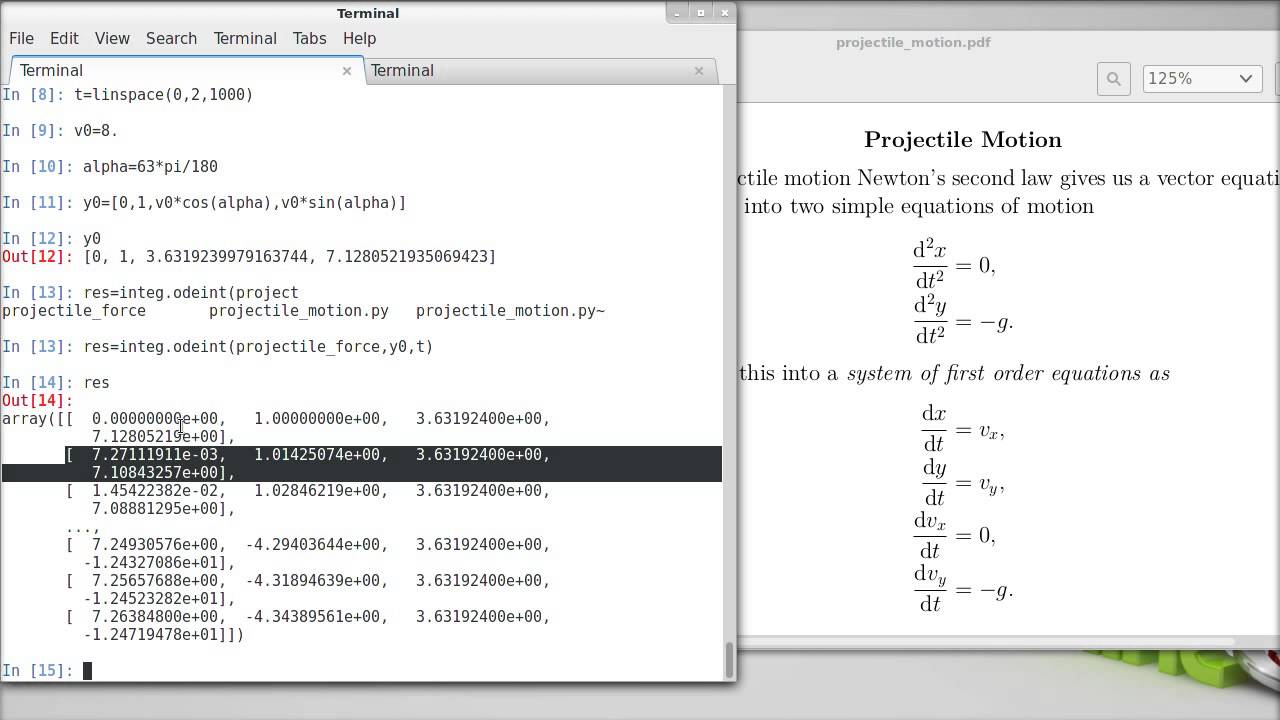
Task: Click projectile_motion.py completion suggestion
Action: [299, 311]
